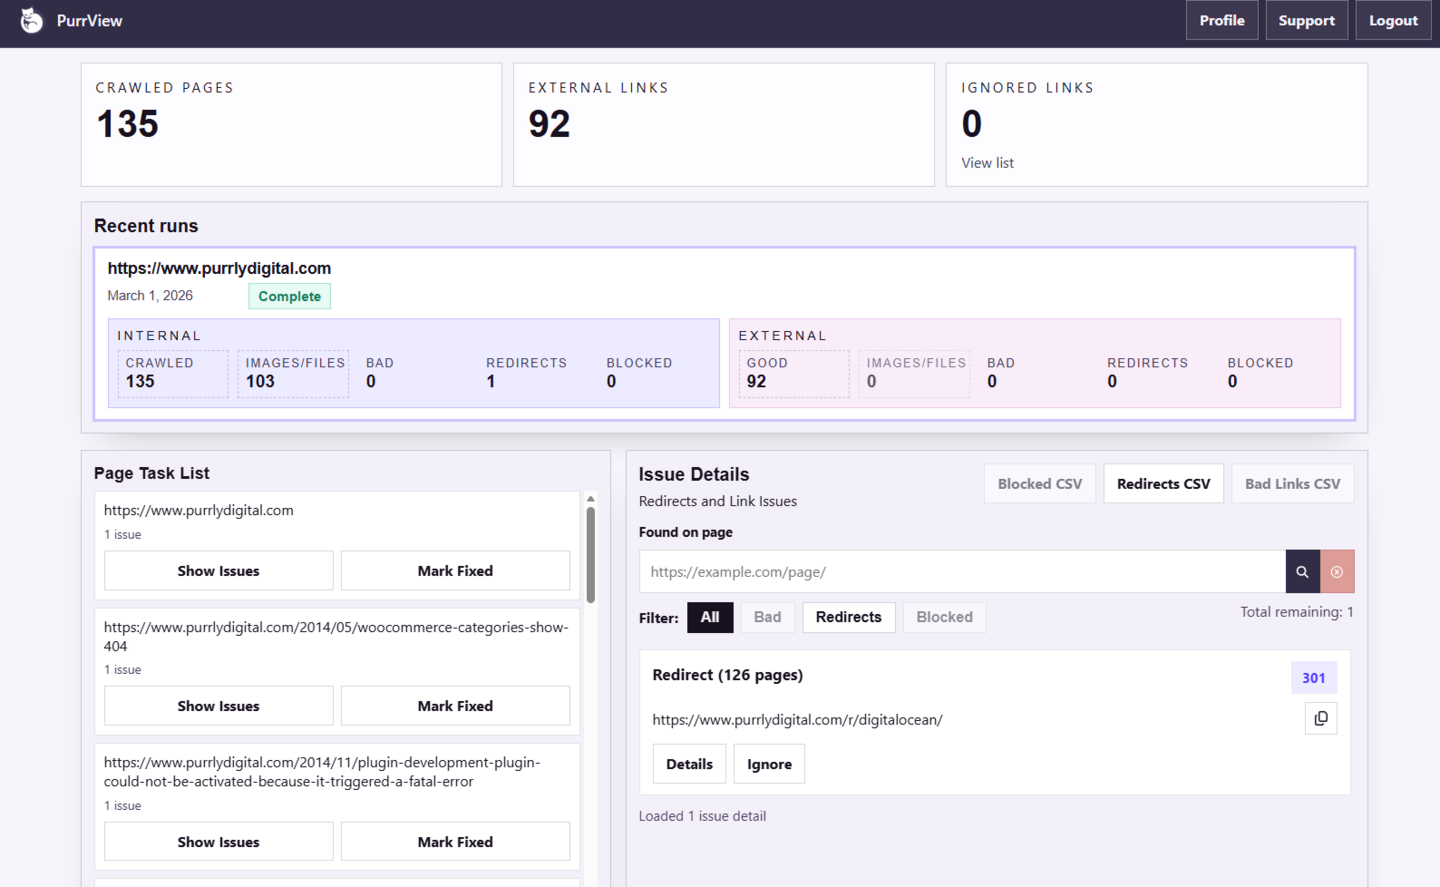Click the 301 status badge on the redirect
Image resolution: width=1440 pixels, height=887 pixels.
point(1313,677)
